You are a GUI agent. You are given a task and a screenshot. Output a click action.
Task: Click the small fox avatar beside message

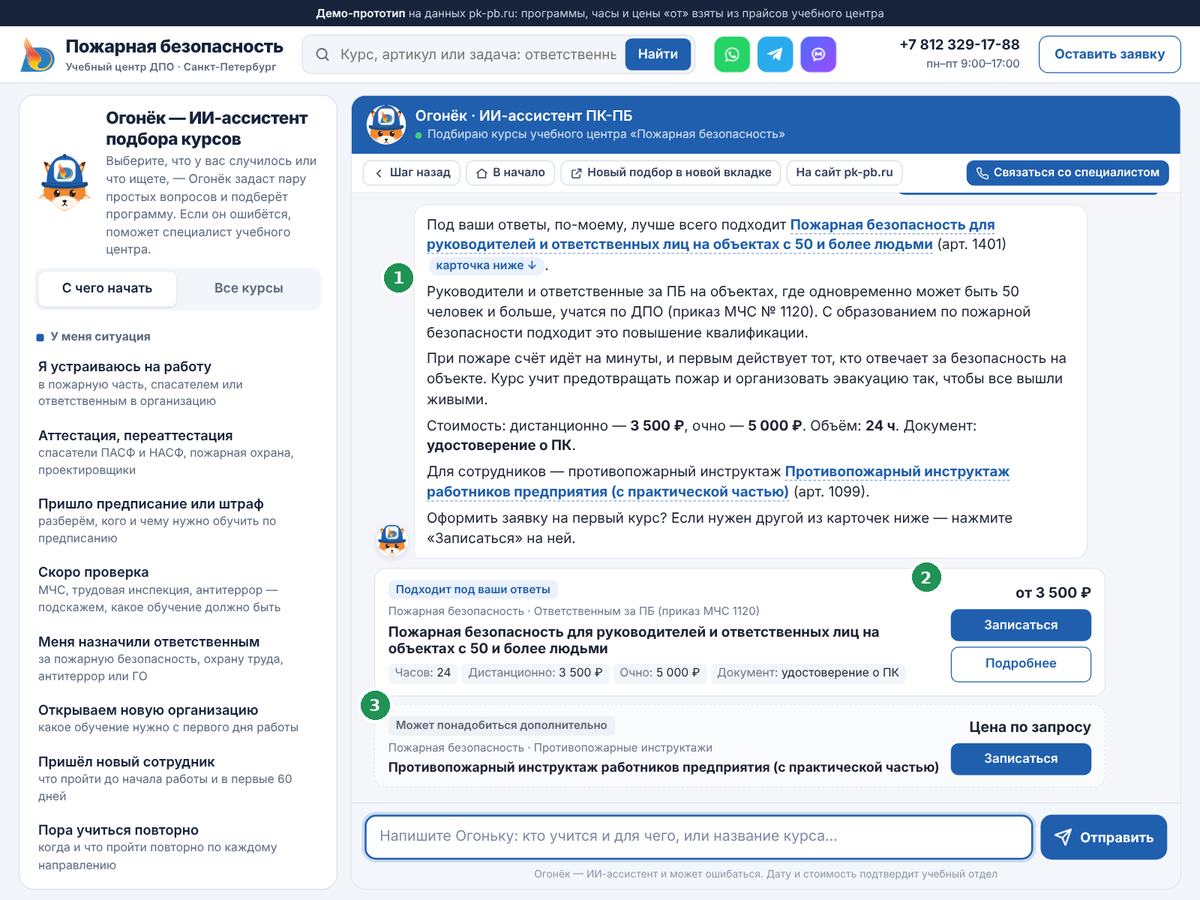tap(391, 539)
